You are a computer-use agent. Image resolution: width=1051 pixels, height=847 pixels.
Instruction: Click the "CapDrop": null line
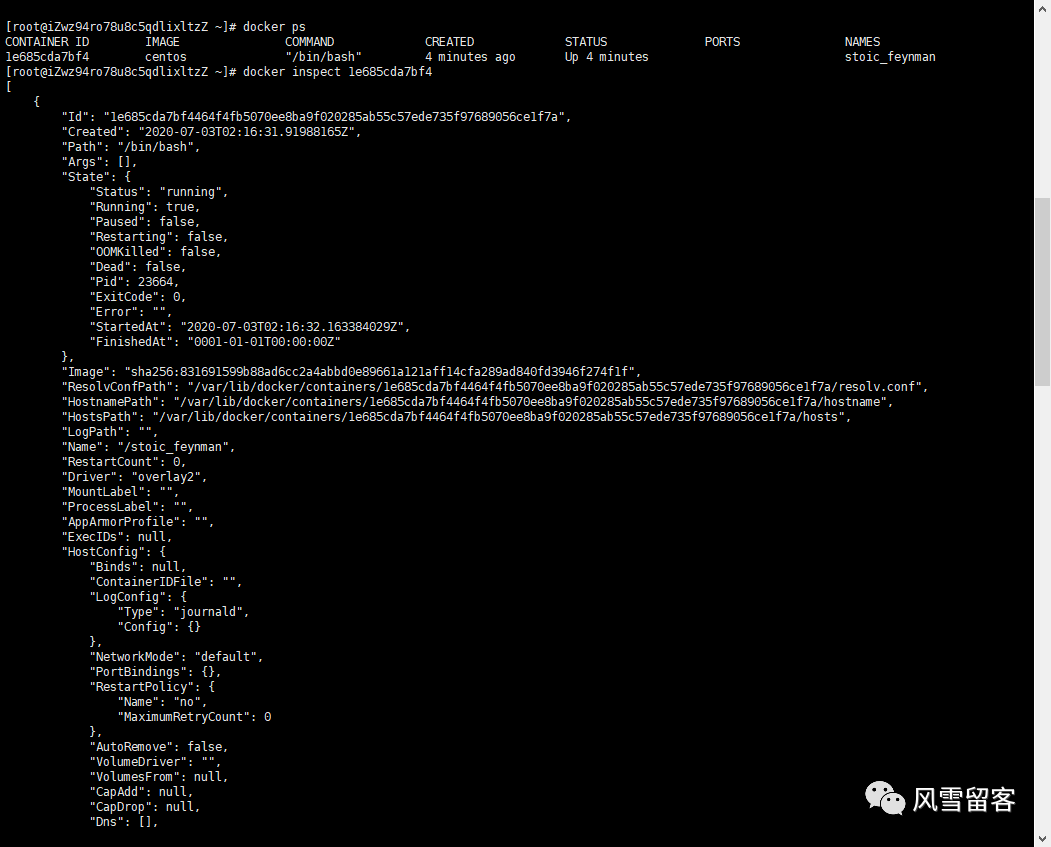145,807
